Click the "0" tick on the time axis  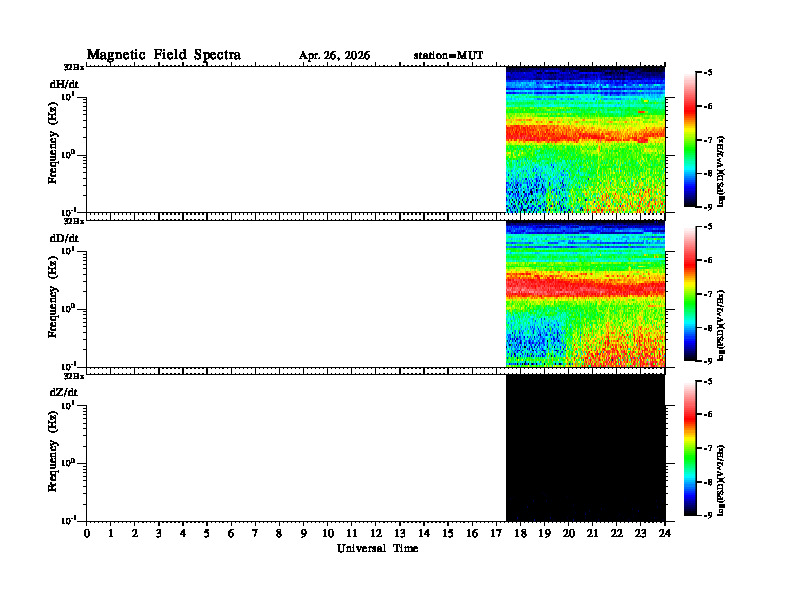[x=87, y=533]
